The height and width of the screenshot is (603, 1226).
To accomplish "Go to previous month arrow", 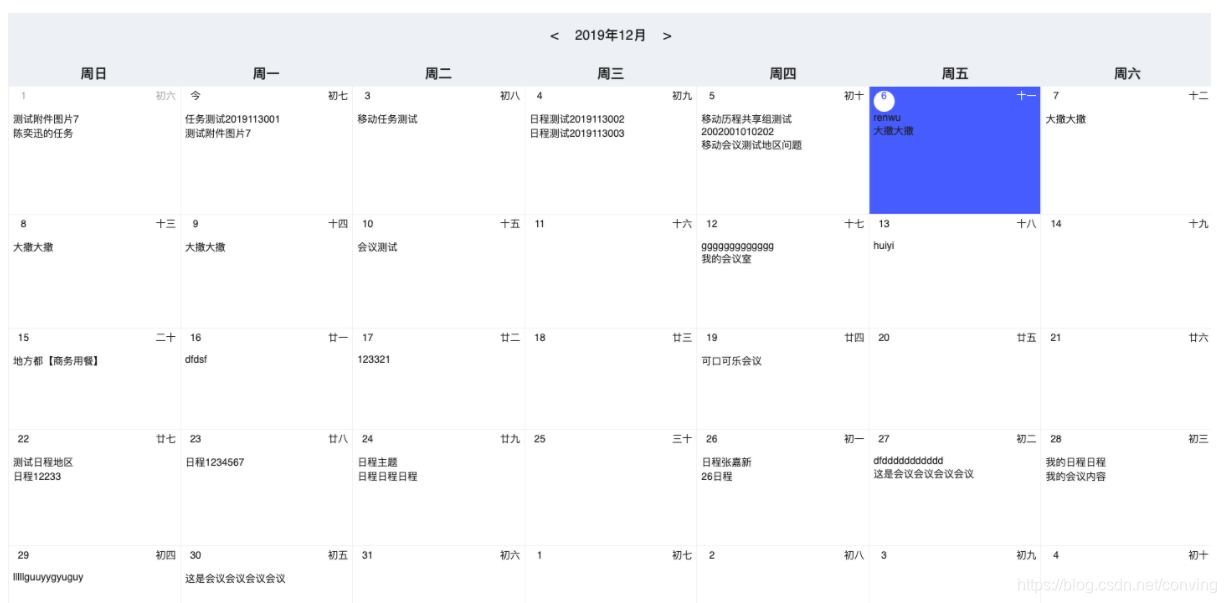I will click(554, 36).
